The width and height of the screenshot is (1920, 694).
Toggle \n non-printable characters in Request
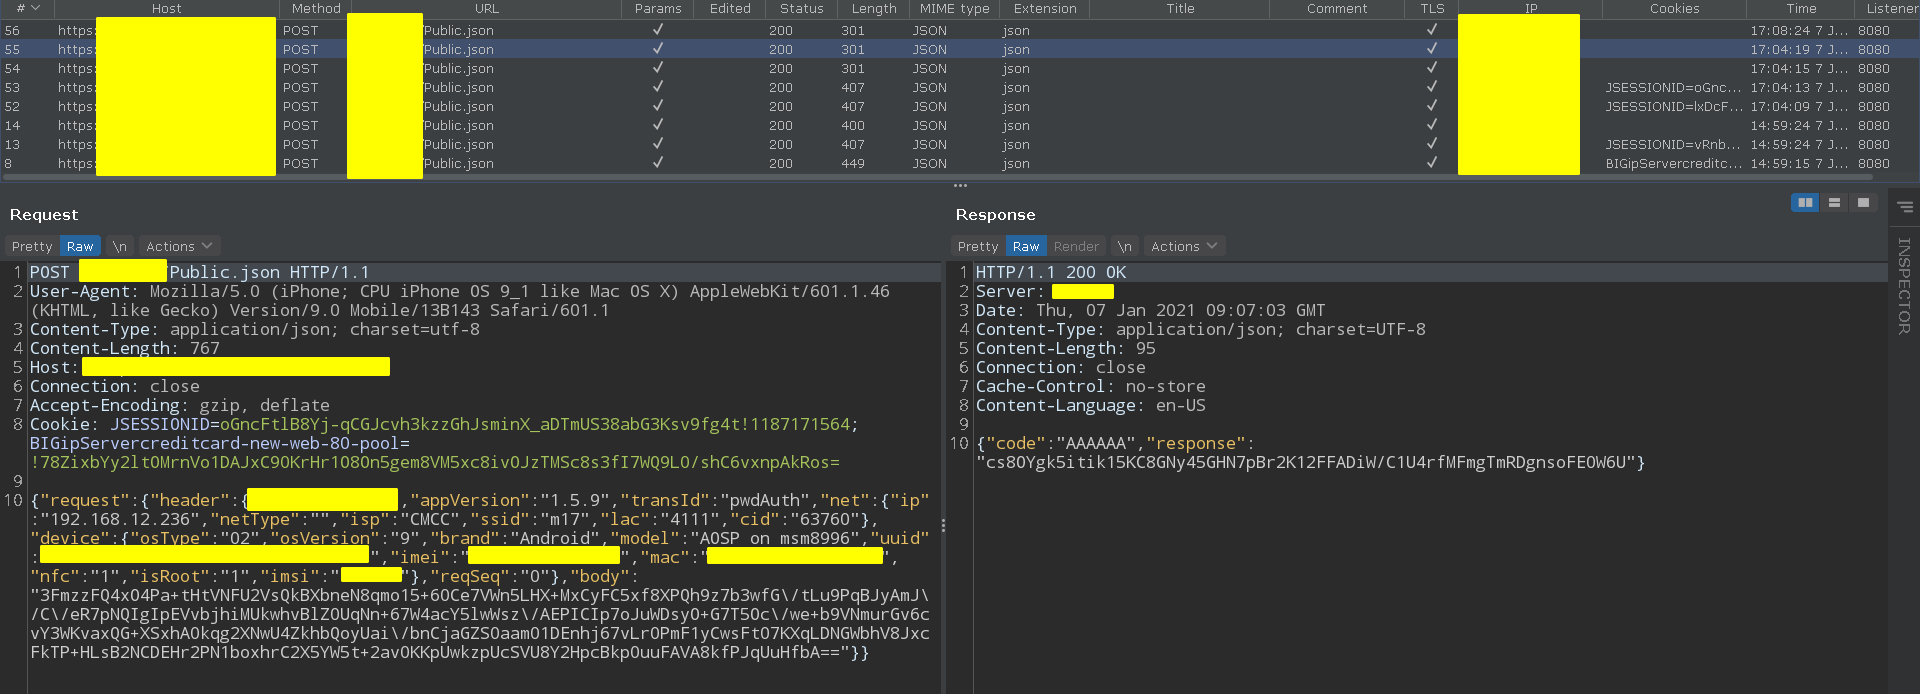[x=119, y=246]
